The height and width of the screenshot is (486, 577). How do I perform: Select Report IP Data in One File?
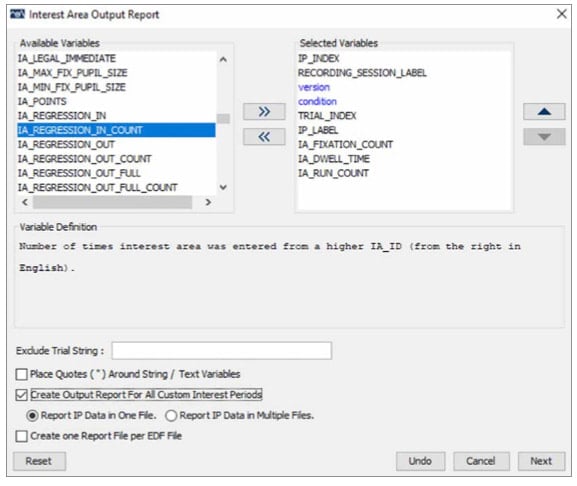32,416
